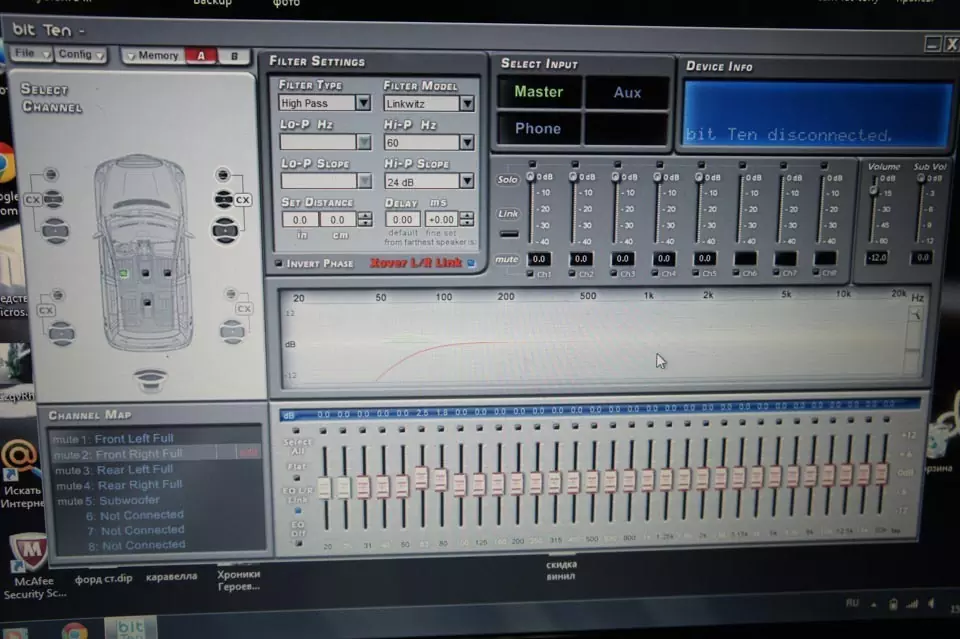Toggle the Invert Phase checkbox
This screenshot has width=960, height=639.
pos(279,263)
